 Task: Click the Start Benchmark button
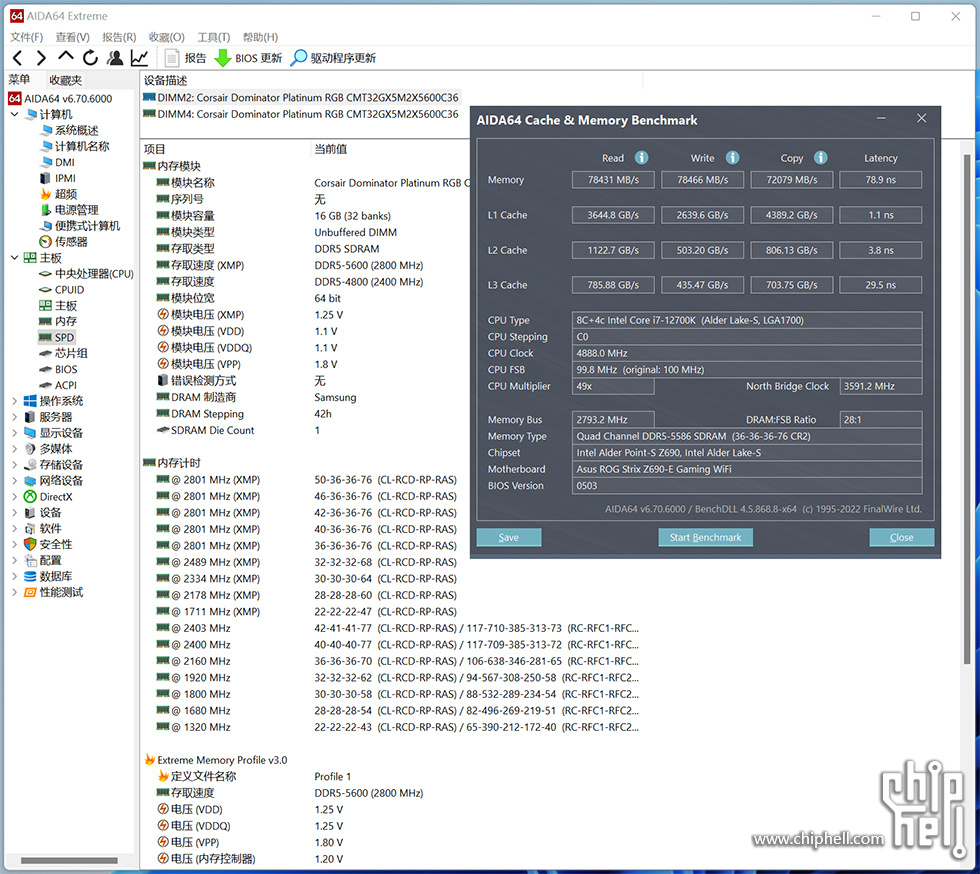(x=705, y=537)
